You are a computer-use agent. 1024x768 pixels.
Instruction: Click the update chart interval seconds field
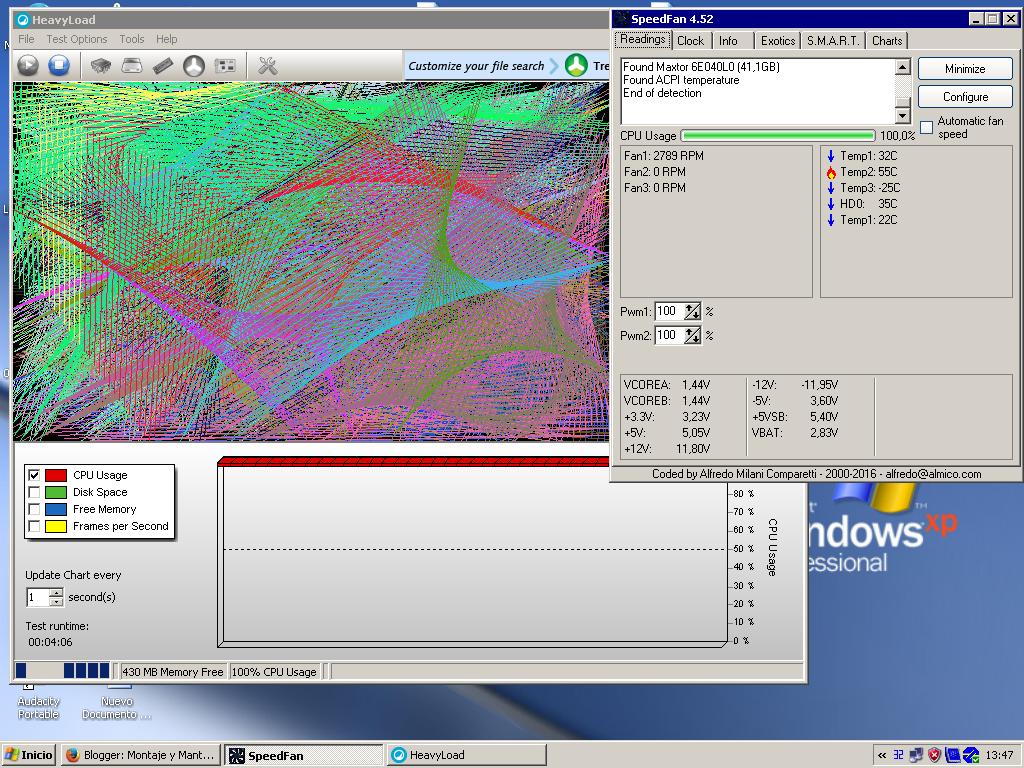click(x=38, y=597)
